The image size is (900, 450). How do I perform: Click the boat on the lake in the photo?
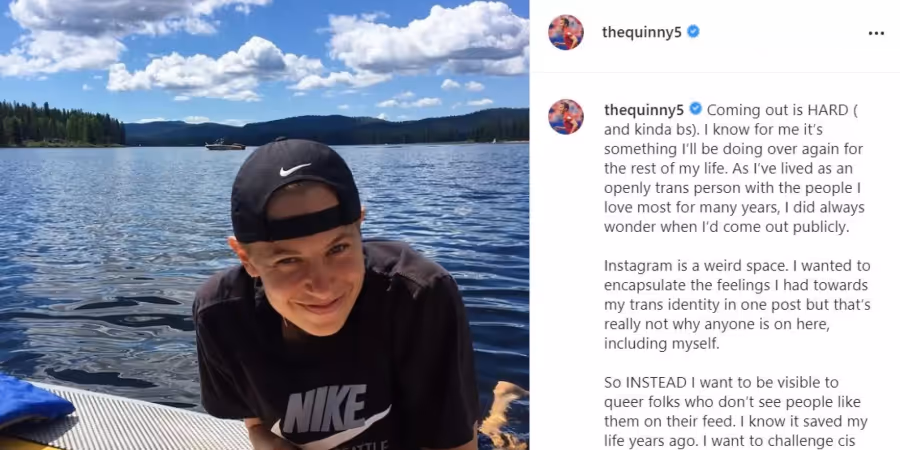click(x=225, y=145)
